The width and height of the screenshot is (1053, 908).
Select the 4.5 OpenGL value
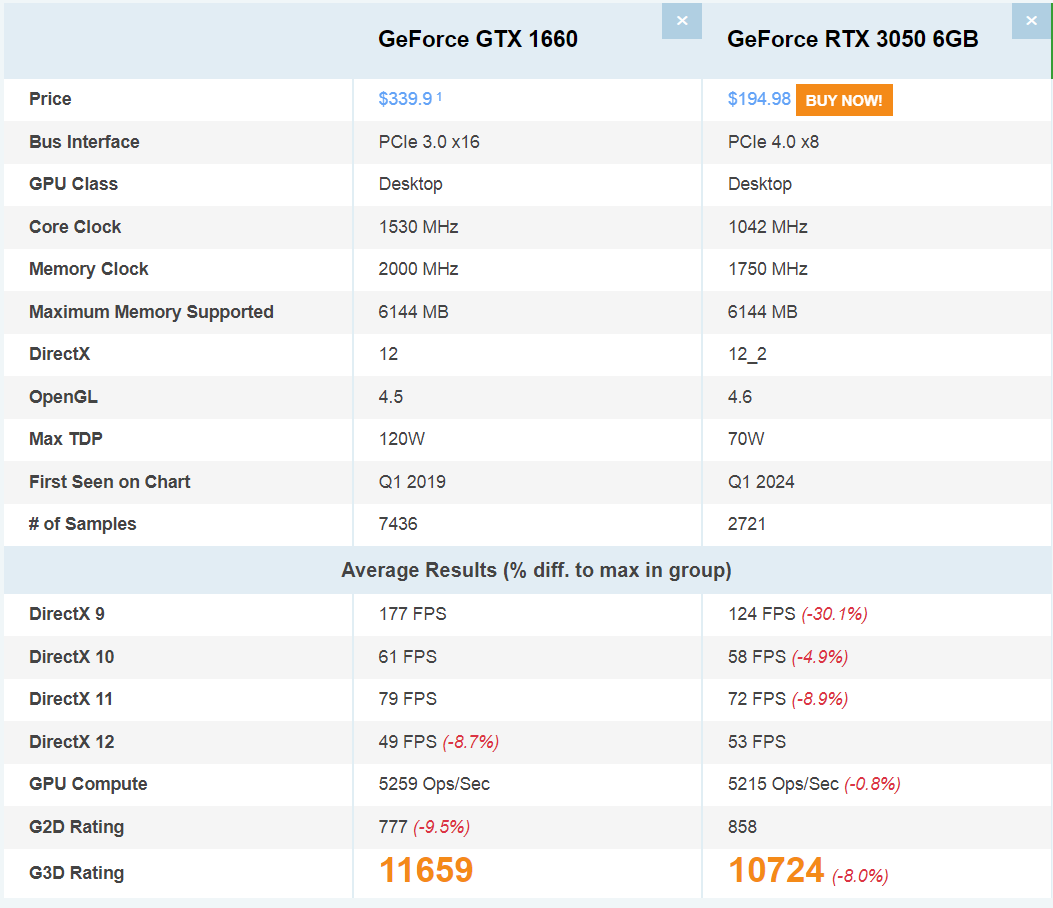391,397
